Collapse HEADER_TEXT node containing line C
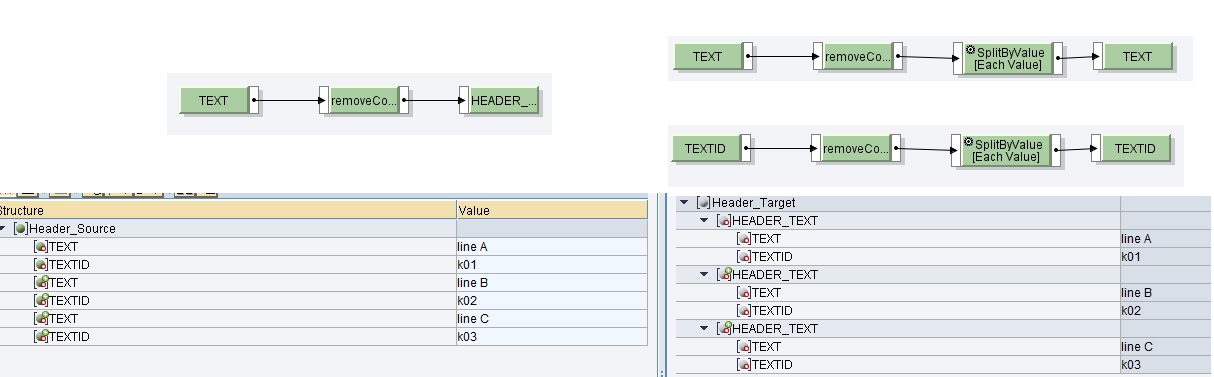The image size is (1214, 377). click(x=705, y=329)
